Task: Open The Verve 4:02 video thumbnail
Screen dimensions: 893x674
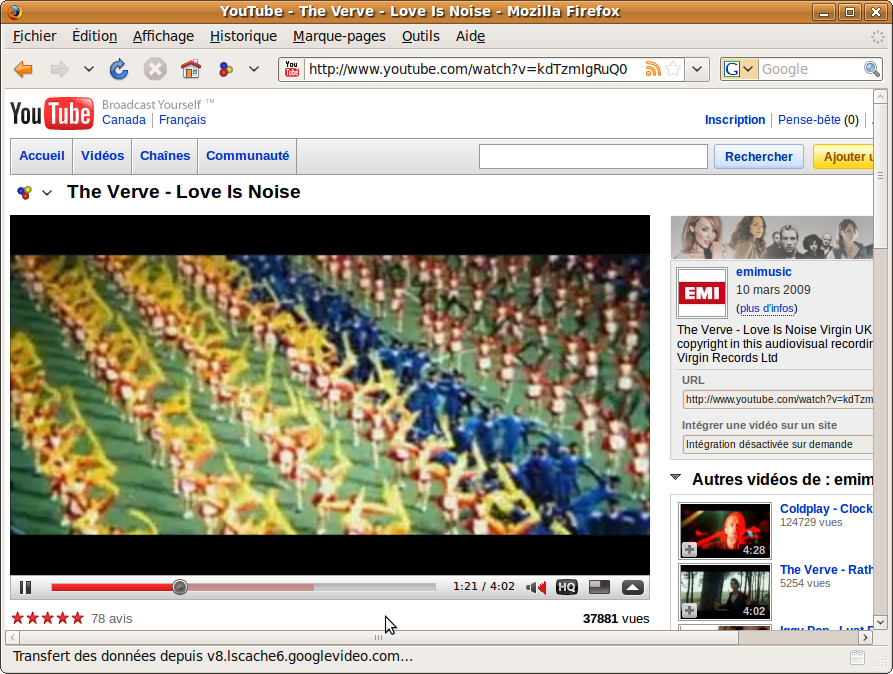Action: click(725, 591)
